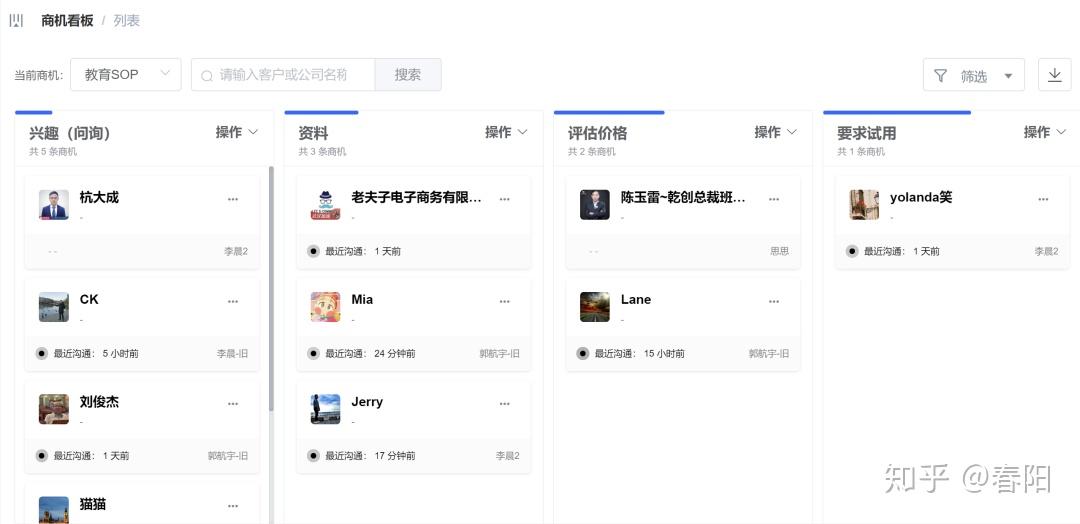Open more options on CK card
1080x524 pixels.
point(233,301)
